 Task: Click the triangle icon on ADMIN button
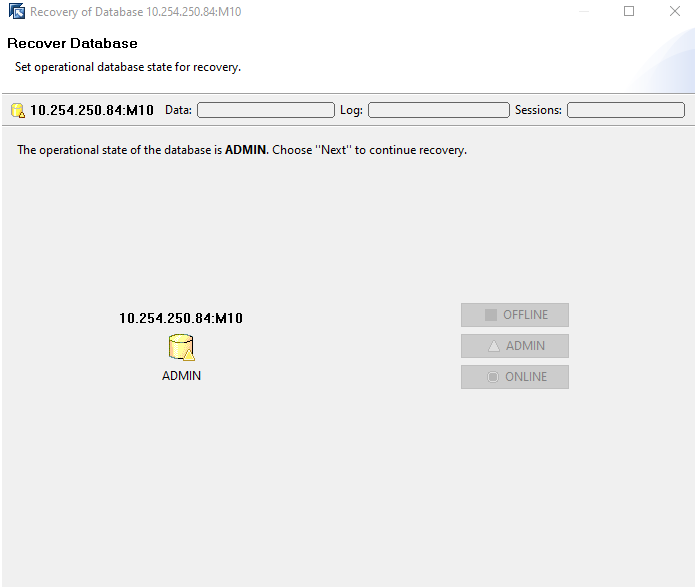492,346
